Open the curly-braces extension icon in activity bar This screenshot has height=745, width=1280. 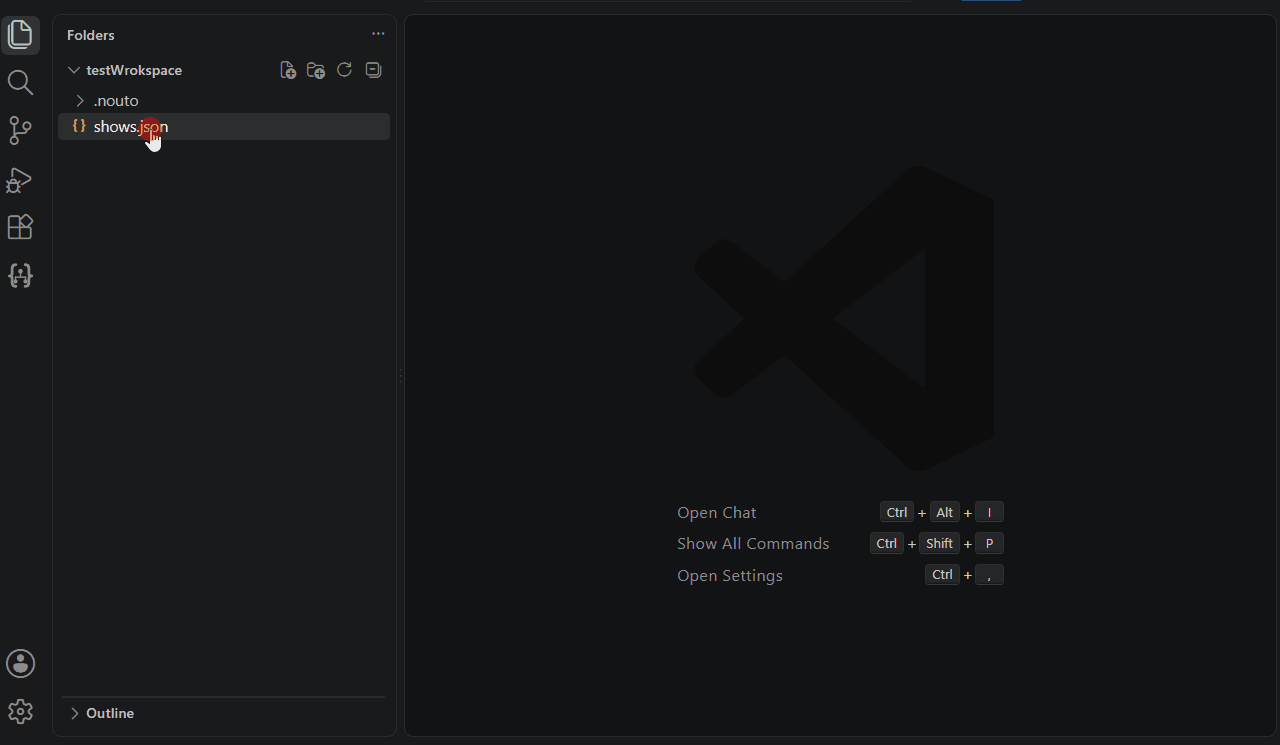20,275
